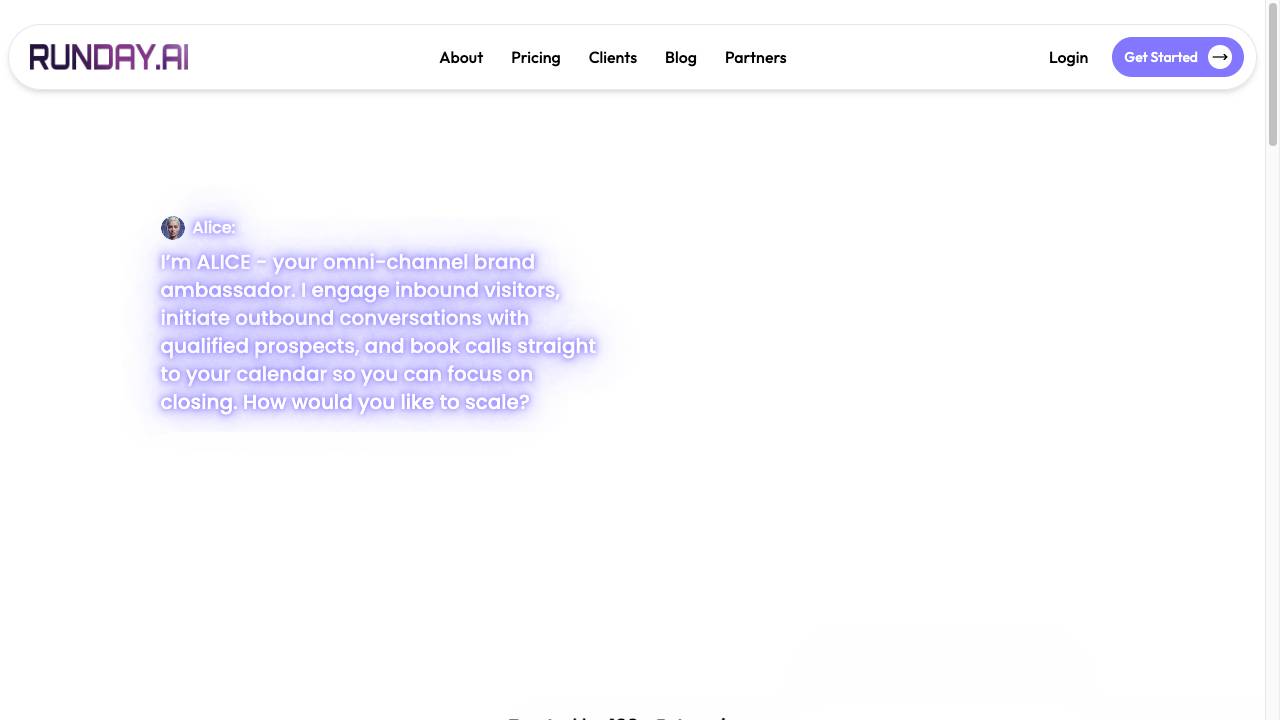Screen dimensions: 1280x720
Task: Click the ALICE intro message text
Action: 378,332
